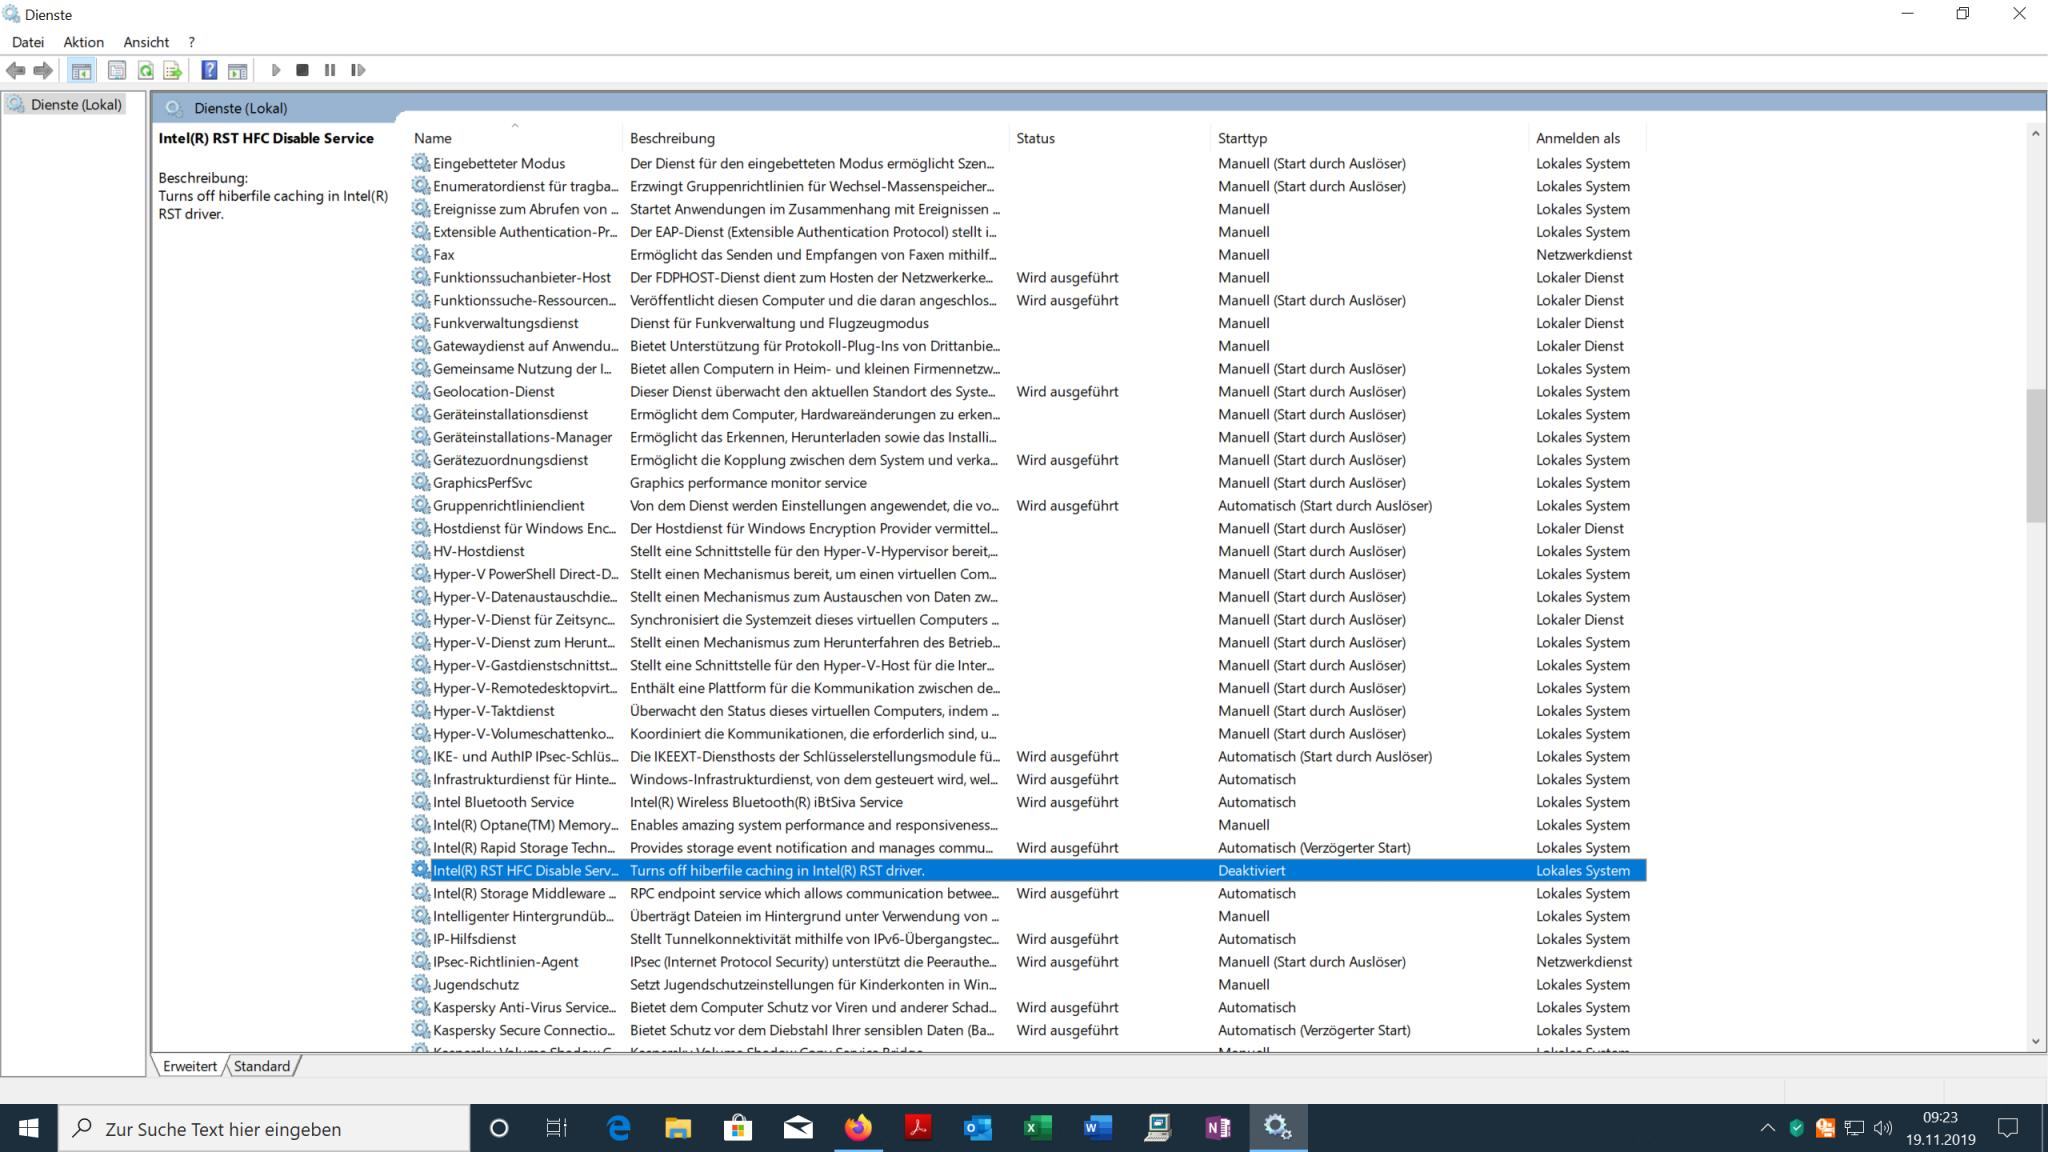This screenshot has width=2048, height=1152.
Task: Switch to the Standard tab
Action: tap(262, 1066)
